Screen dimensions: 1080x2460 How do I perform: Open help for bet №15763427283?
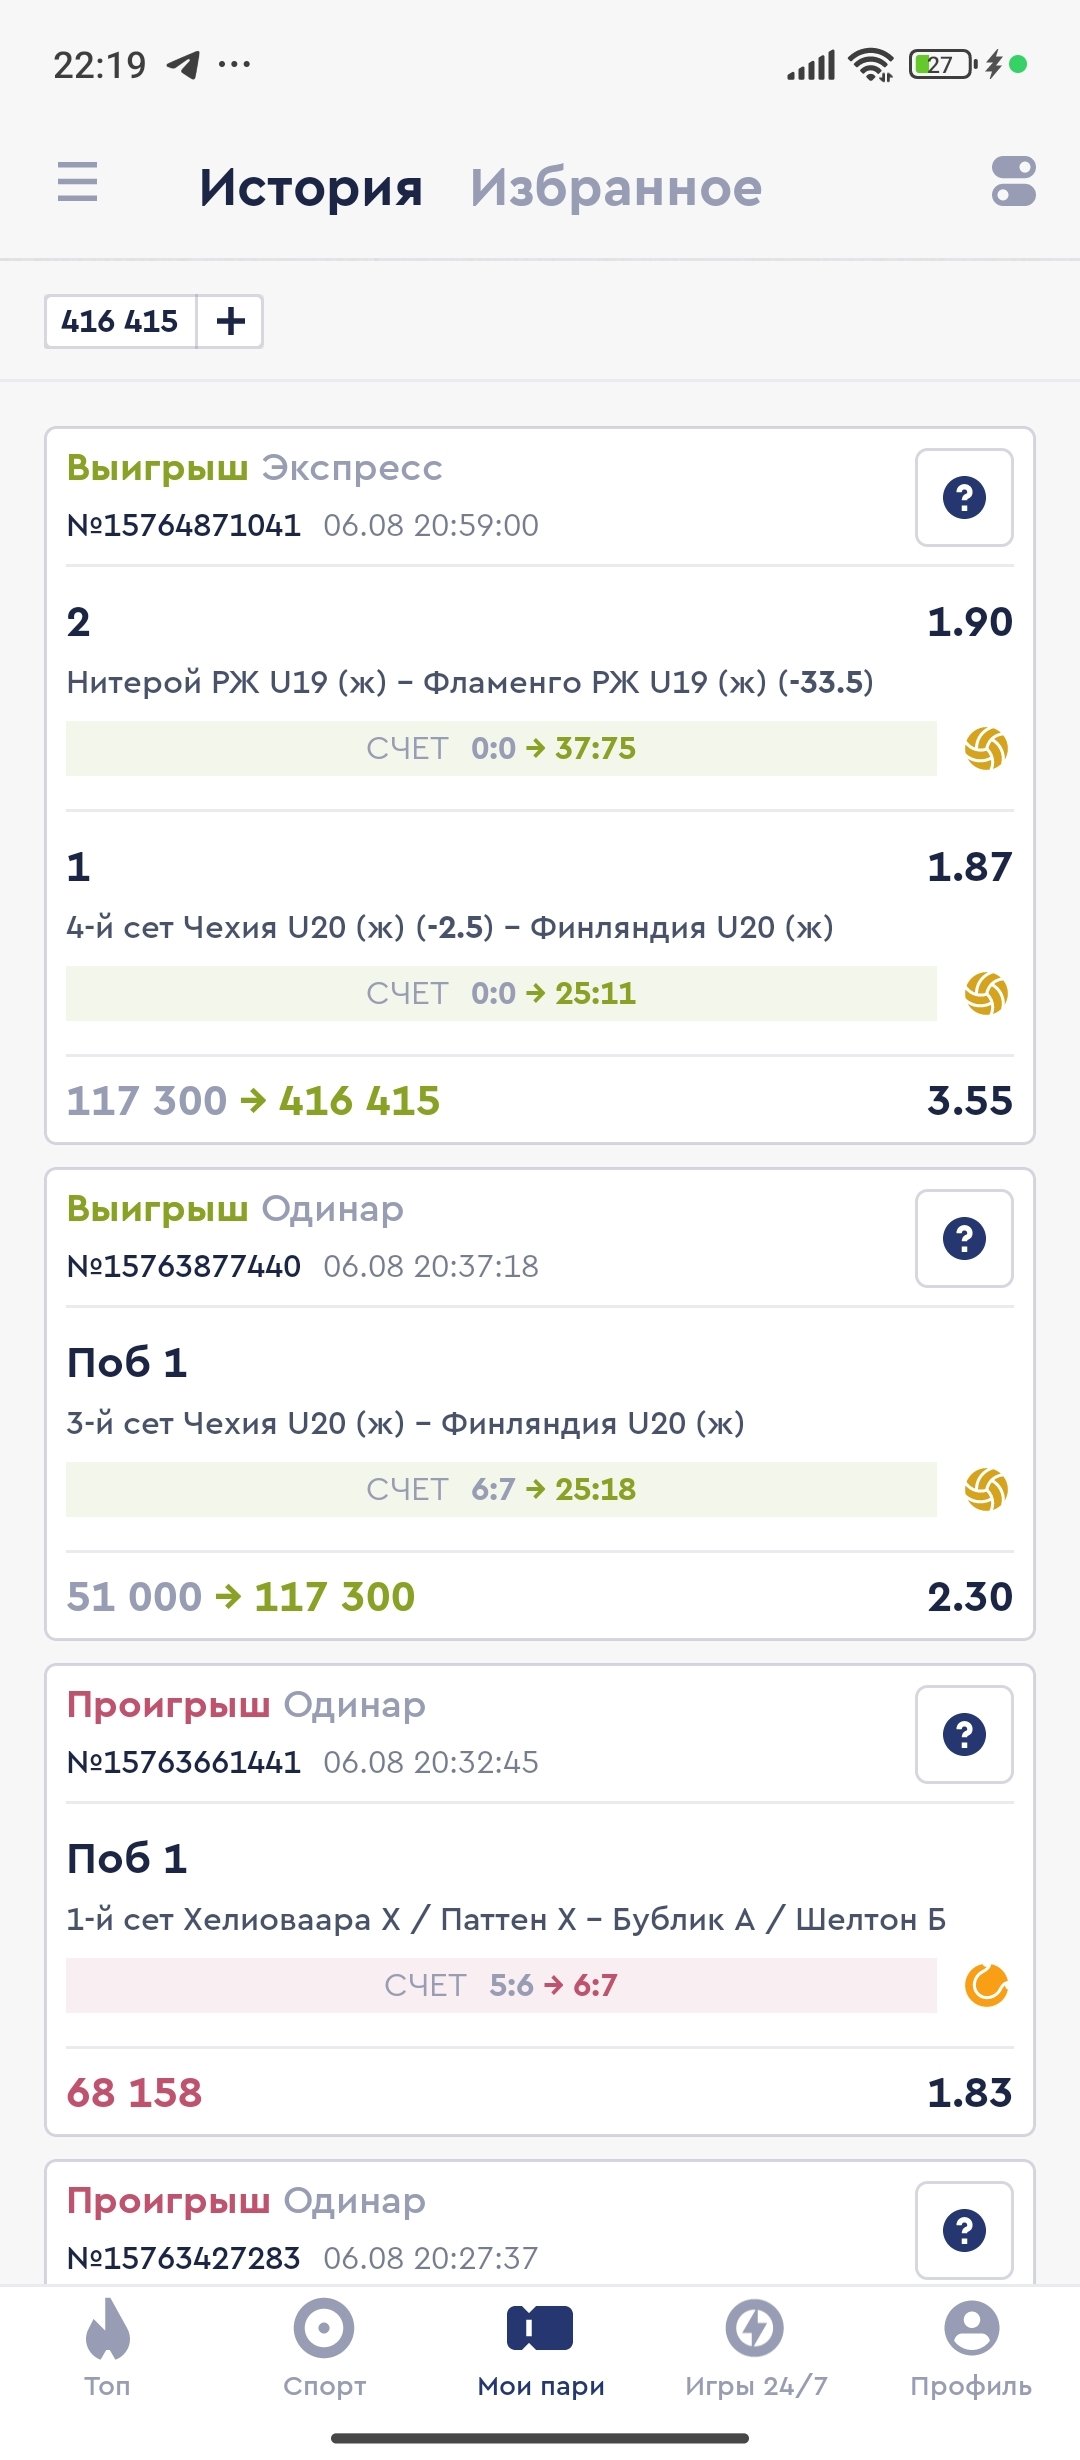pyautogui.click(x=964, y=2231)
